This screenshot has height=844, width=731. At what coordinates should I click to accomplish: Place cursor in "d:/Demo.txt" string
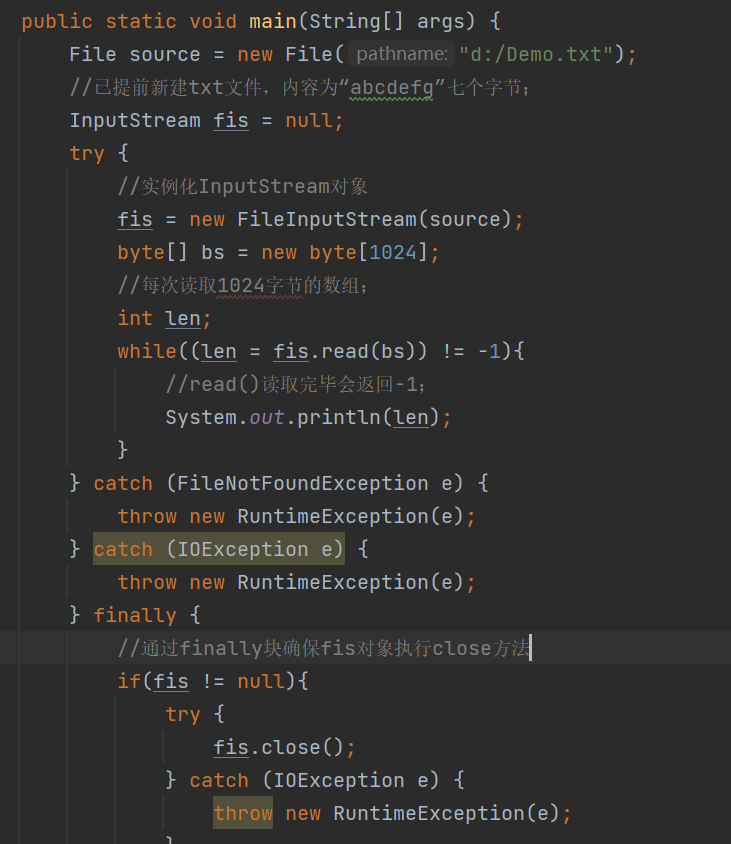[541, 54]
